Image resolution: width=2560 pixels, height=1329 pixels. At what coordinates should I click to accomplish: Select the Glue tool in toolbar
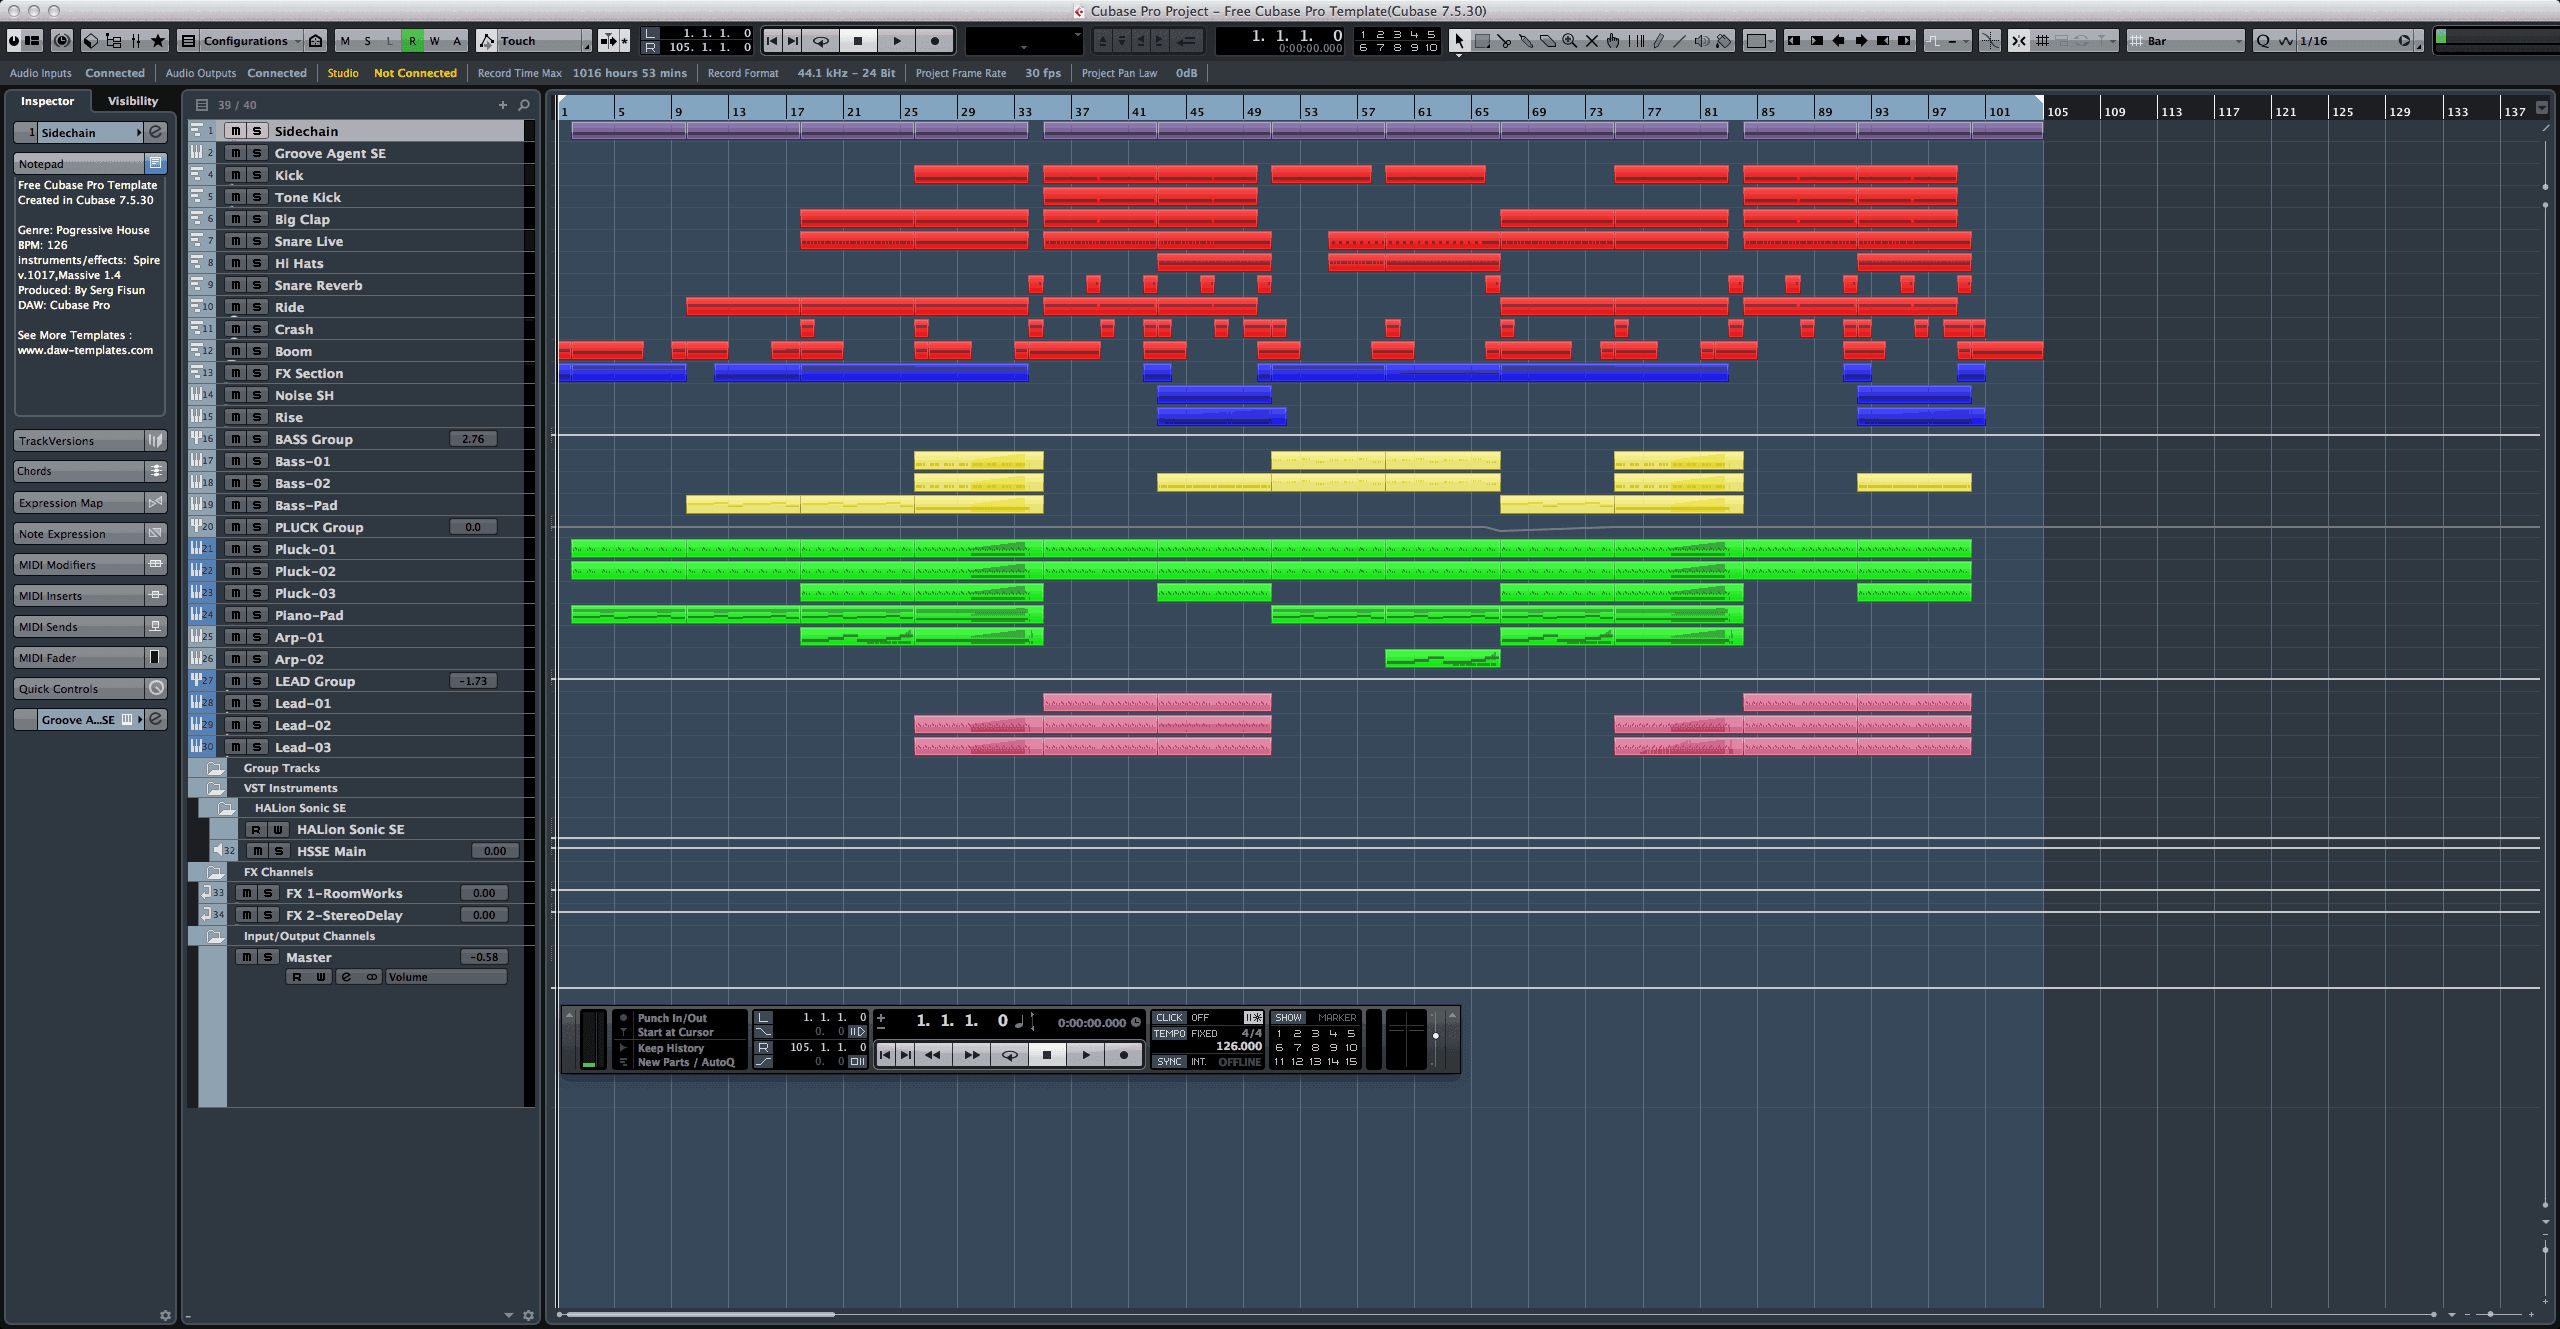coord(1526,41)
